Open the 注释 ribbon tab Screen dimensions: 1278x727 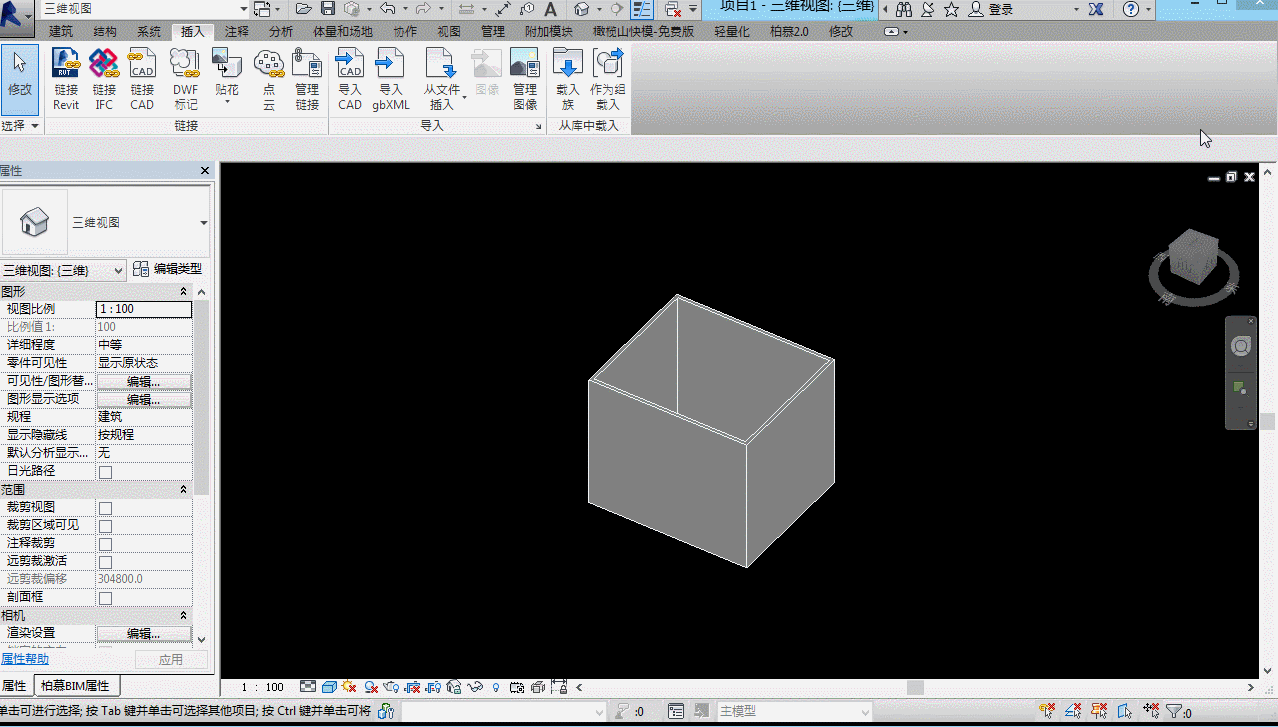click(x=237, y=32)
